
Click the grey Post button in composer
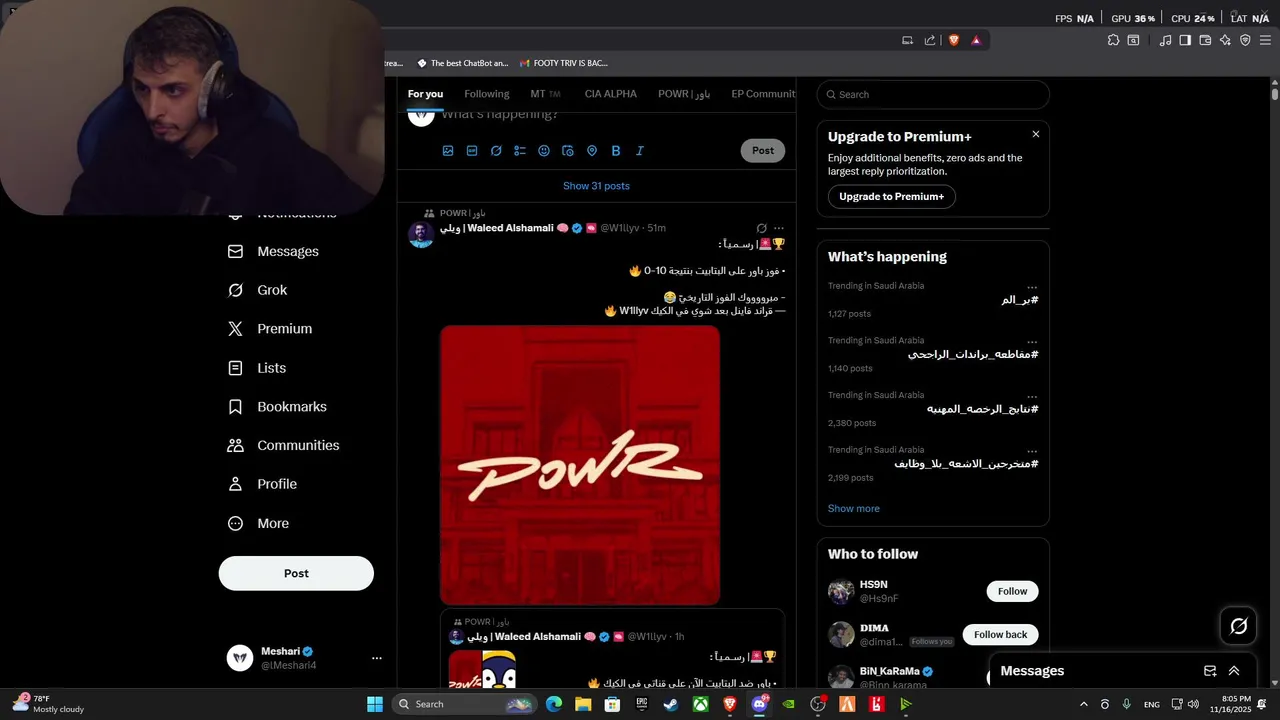(x=763, y=151)
